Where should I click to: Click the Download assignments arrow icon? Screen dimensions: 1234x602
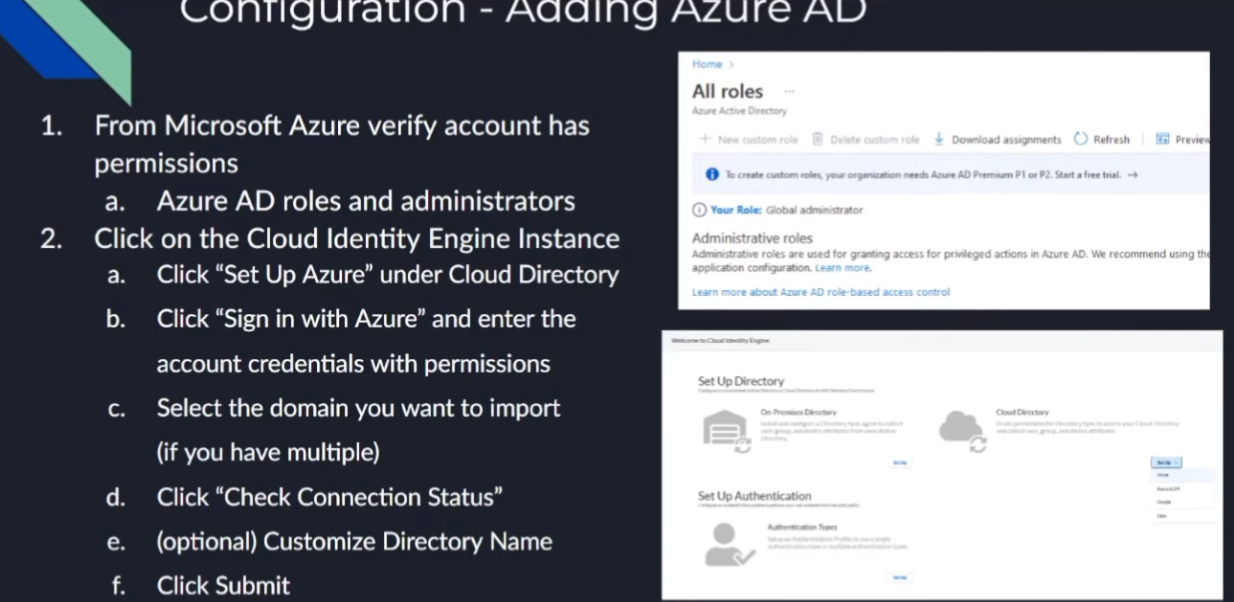pyautogui.click(x=939, y=140)
